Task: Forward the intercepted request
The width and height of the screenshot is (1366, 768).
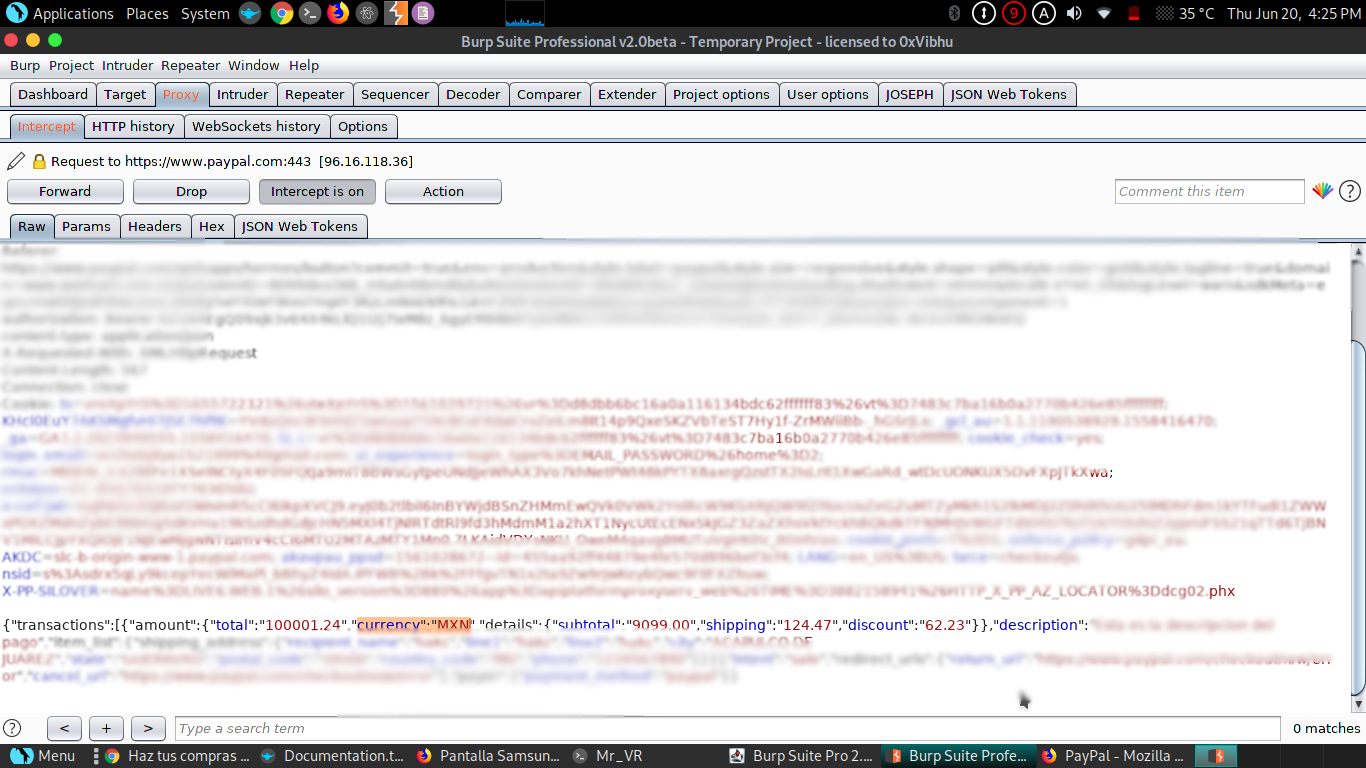Action: point(65,191)
